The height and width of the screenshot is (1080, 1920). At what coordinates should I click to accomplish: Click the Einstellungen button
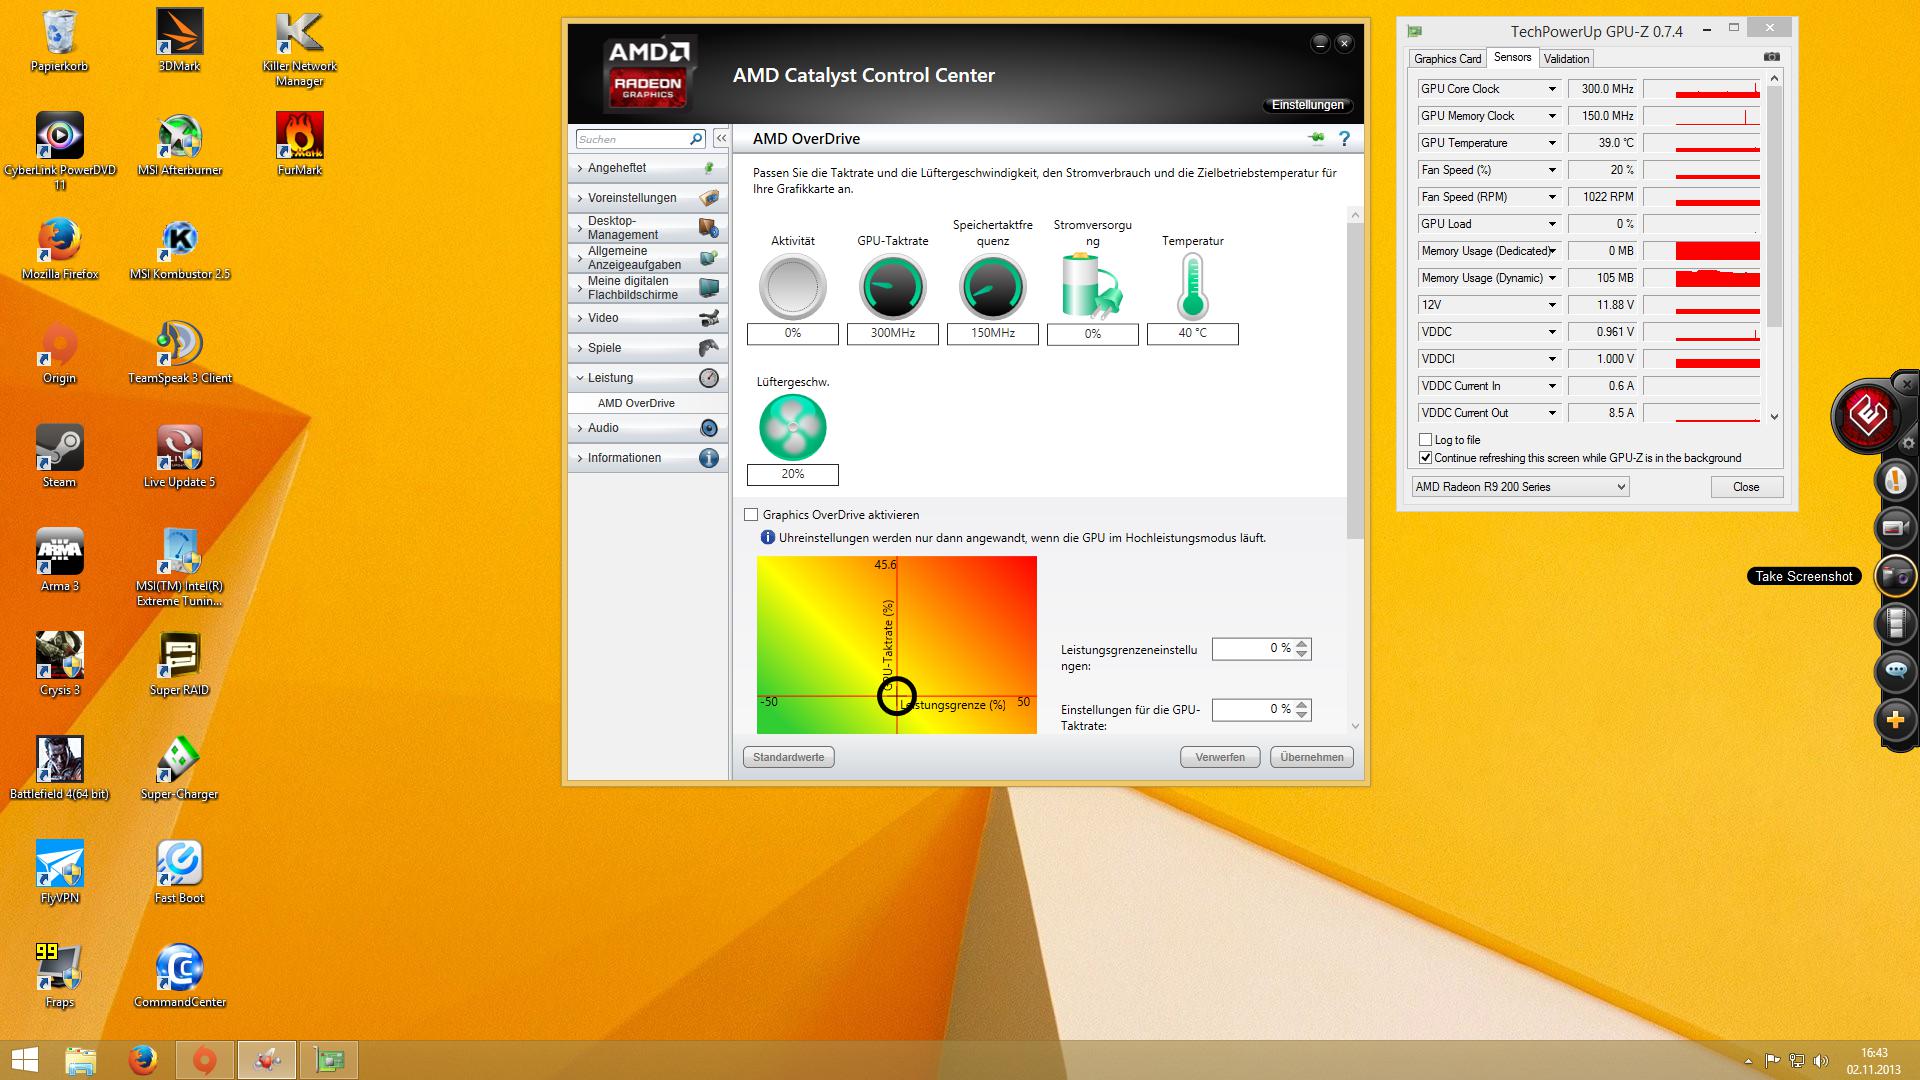pyautogui.click(x=1307, y=105)
